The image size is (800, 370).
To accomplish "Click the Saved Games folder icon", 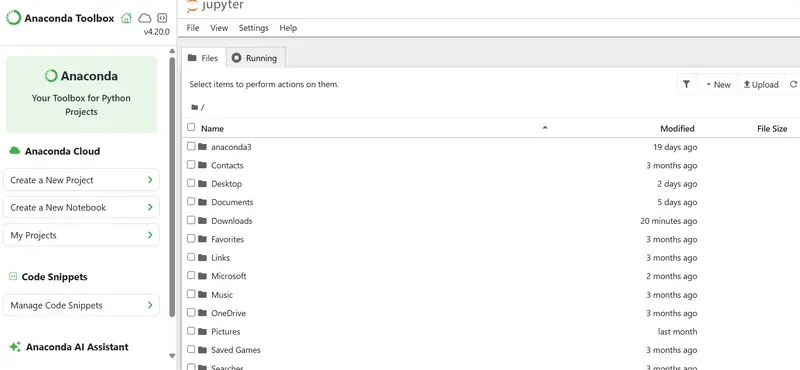I will [202, 350].
